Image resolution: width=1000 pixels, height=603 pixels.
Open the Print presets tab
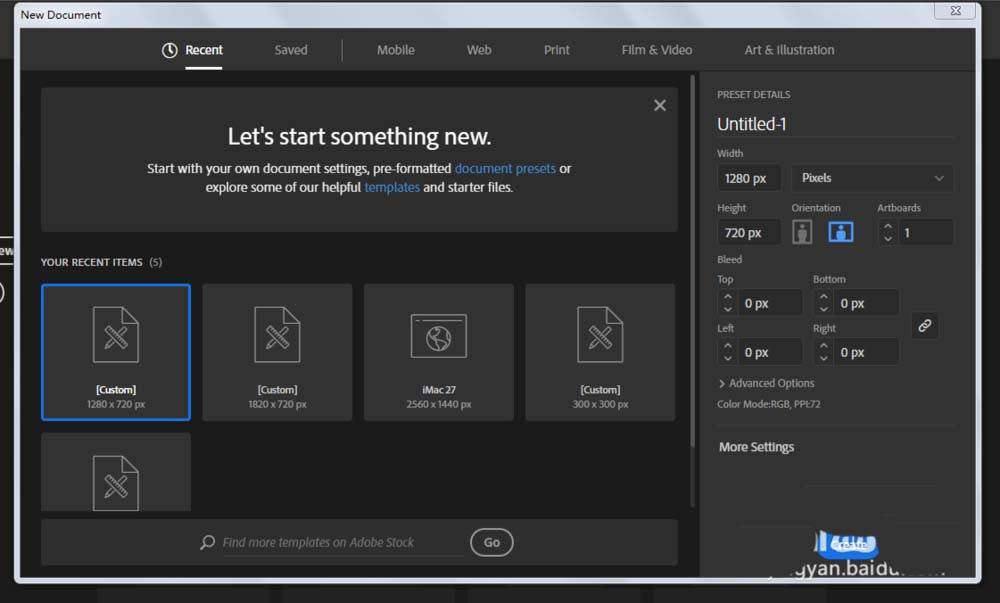point(557,50)
